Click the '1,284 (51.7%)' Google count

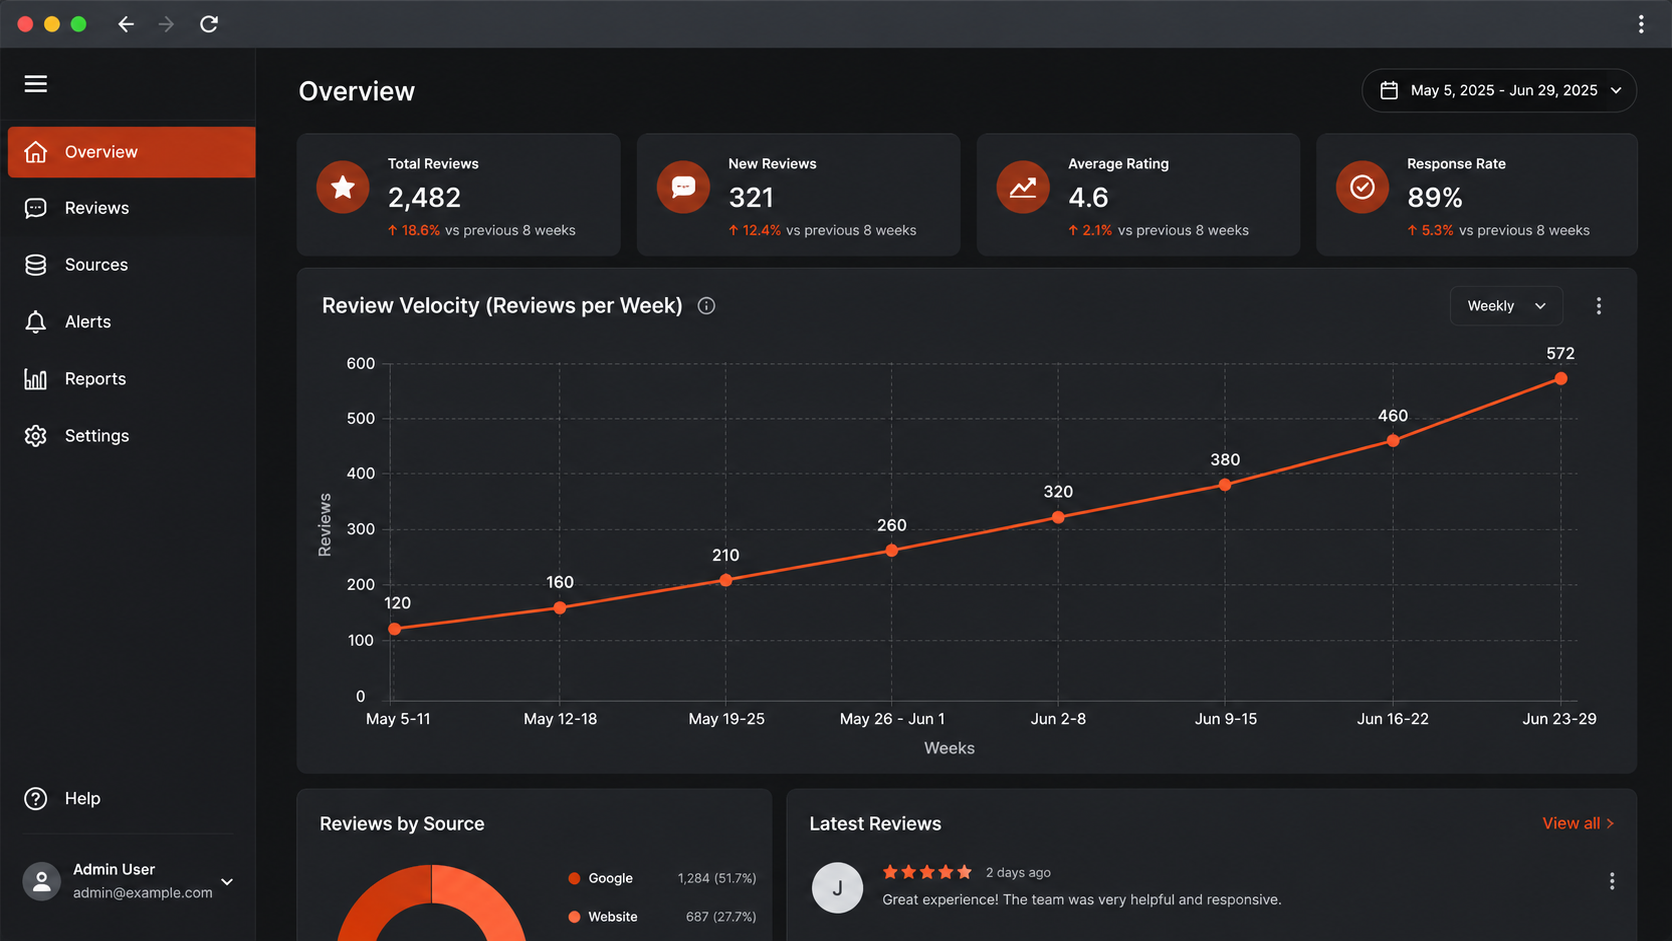[x=717, y=879]
